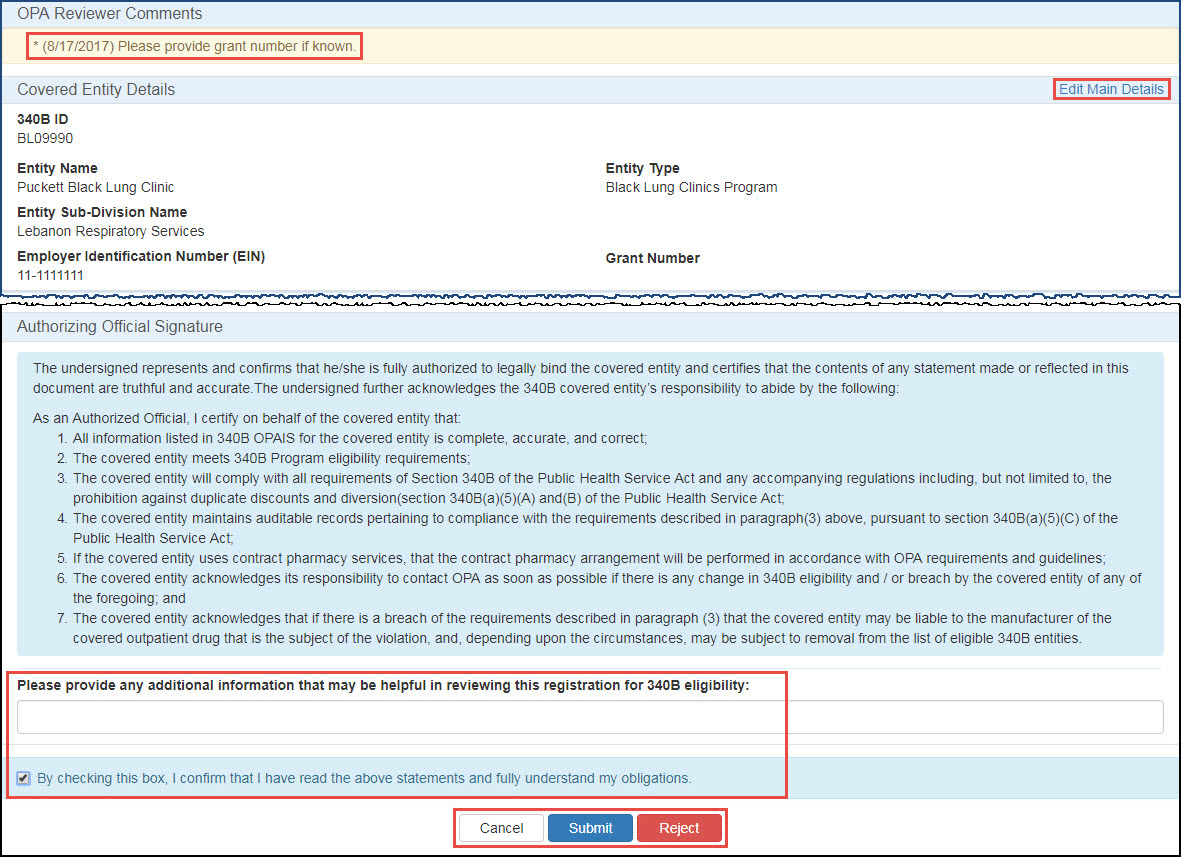Click the 'Please provide any additional information' label
The height and width of the screenshot is (857, 1181).
point(383,685)
